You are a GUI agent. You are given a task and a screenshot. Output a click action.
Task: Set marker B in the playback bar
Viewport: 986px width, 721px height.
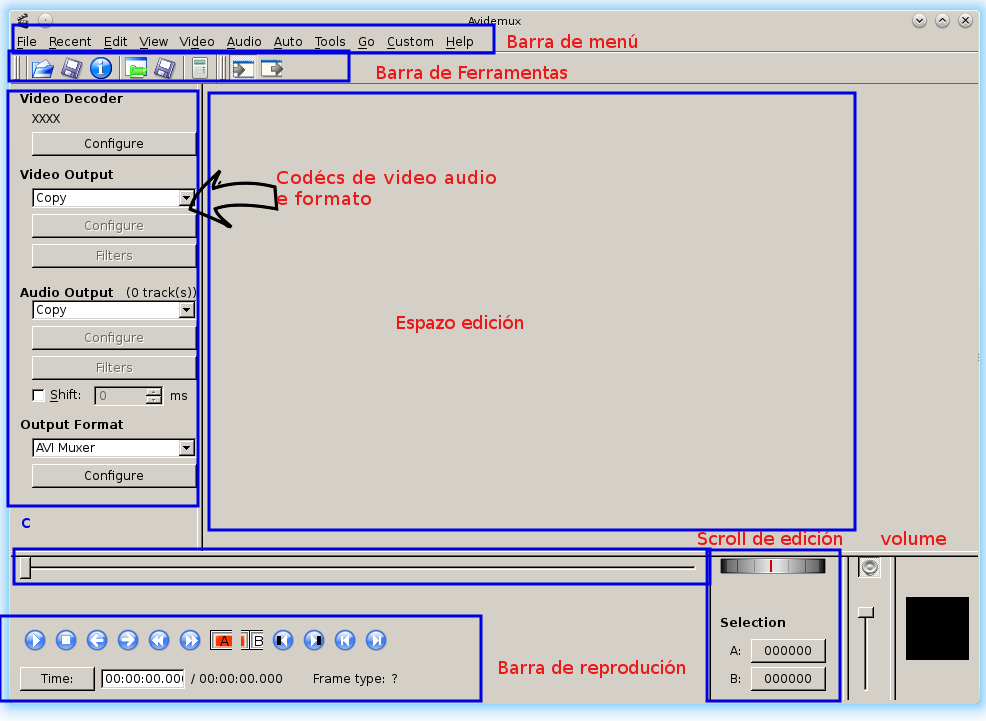[253, 640]
